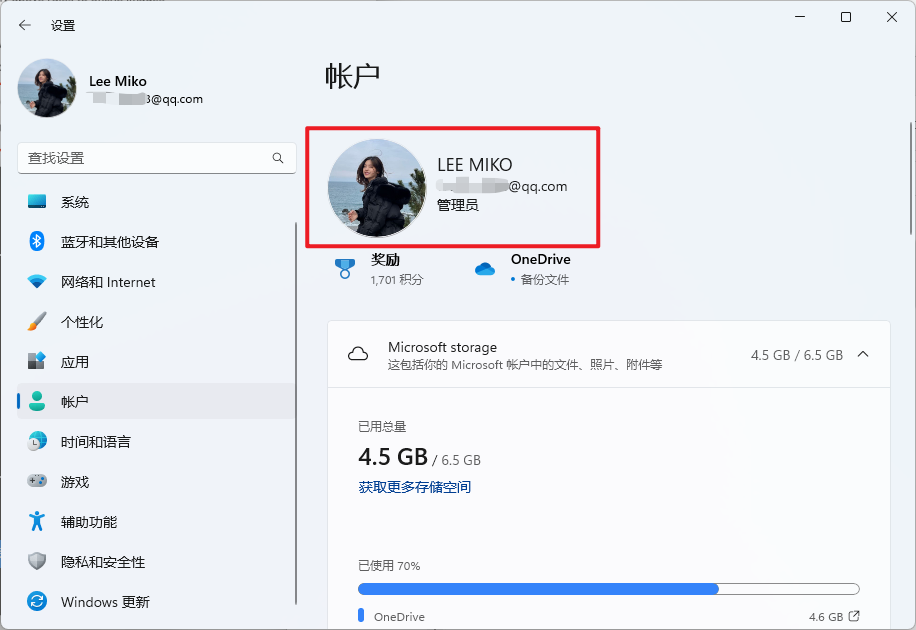Image resolution: width=916 pixels, height=630 pixels.
Task: Click the 4.5 GB / 6.5 GB header value
Action: click(x=796, y=355)
